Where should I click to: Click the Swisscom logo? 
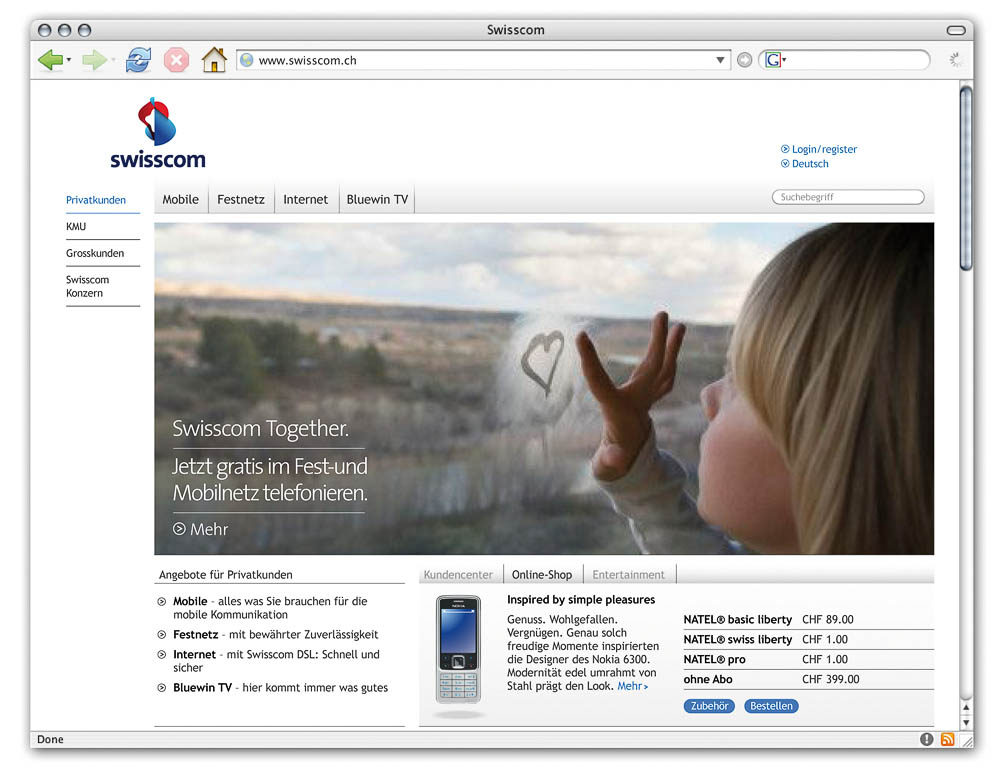pyautogui.click(x=158, y=133)
